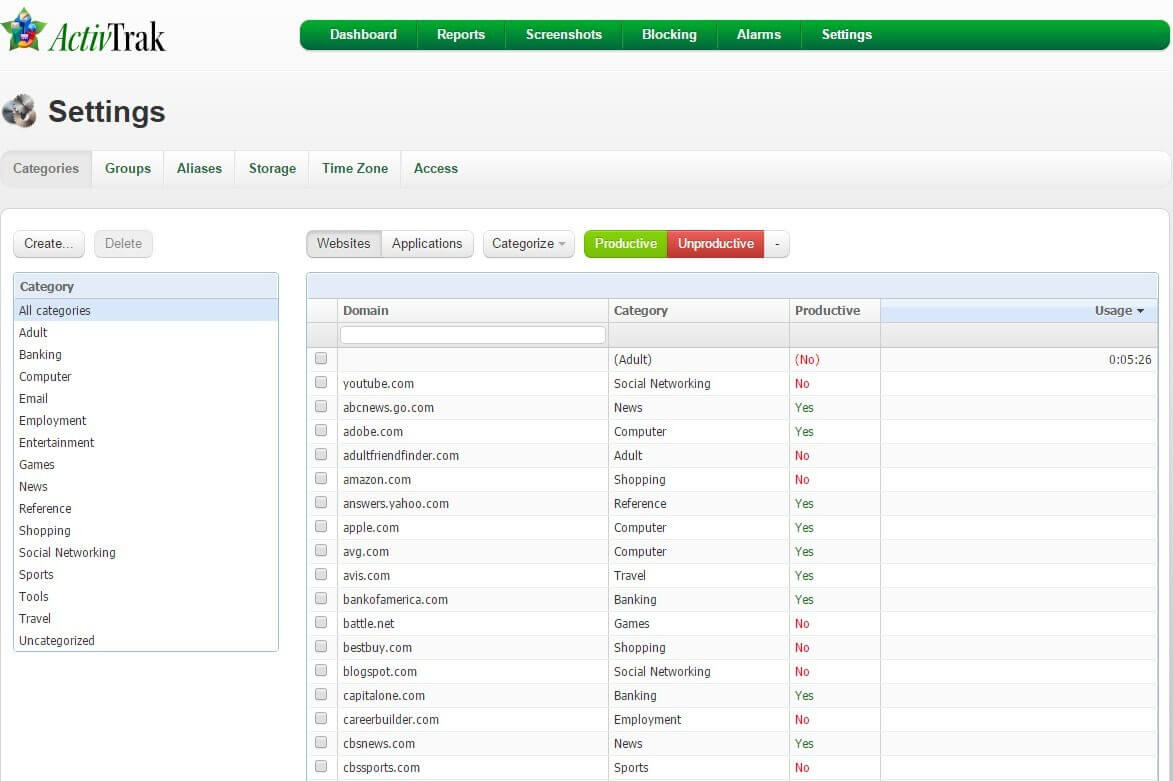
Task: Mark selection as Productive
Action: tap(625, 244)
